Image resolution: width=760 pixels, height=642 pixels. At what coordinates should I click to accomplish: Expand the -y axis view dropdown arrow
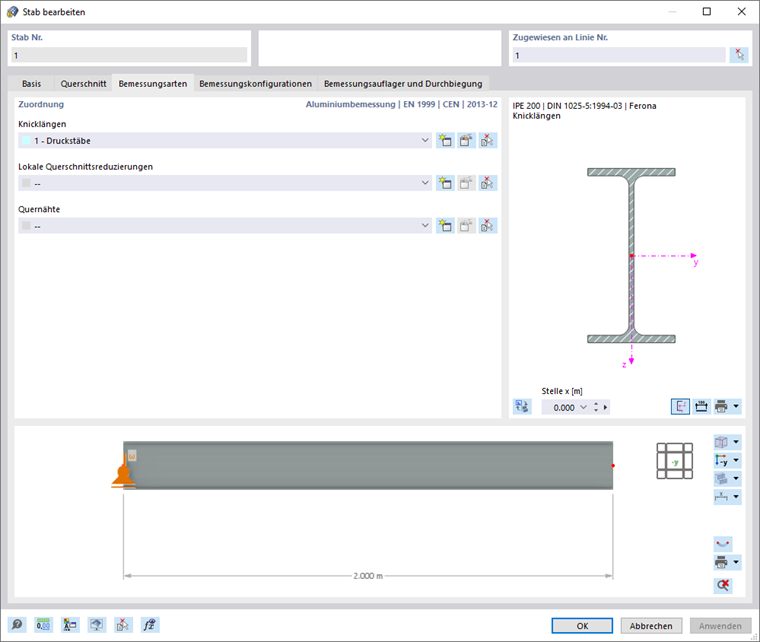pyautogui.click(x=736, y=460)
